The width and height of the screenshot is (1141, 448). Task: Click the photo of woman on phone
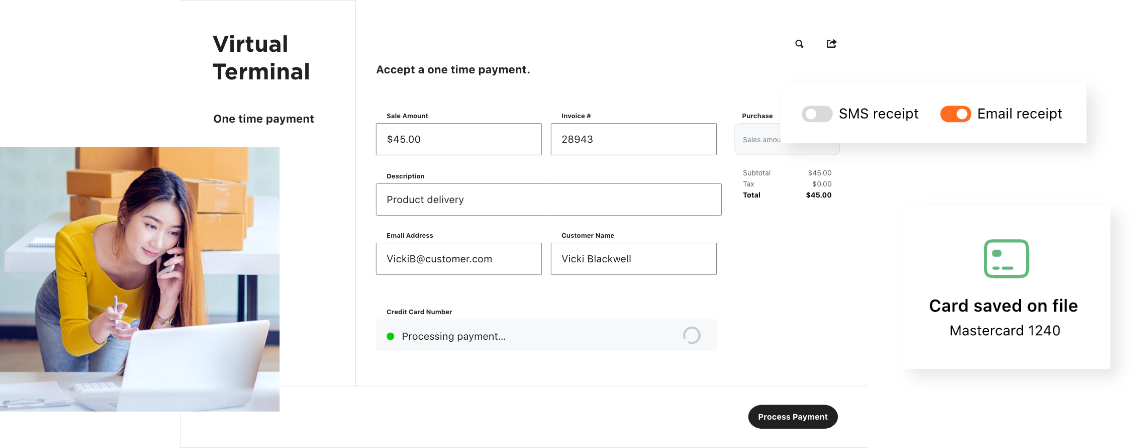[140, 278]
